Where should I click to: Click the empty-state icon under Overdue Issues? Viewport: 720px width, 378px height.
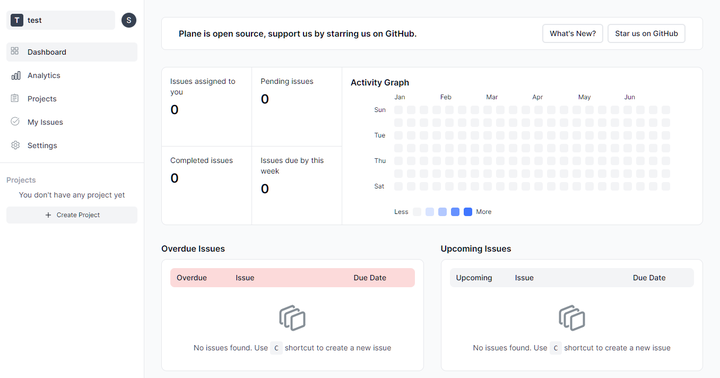292,318
